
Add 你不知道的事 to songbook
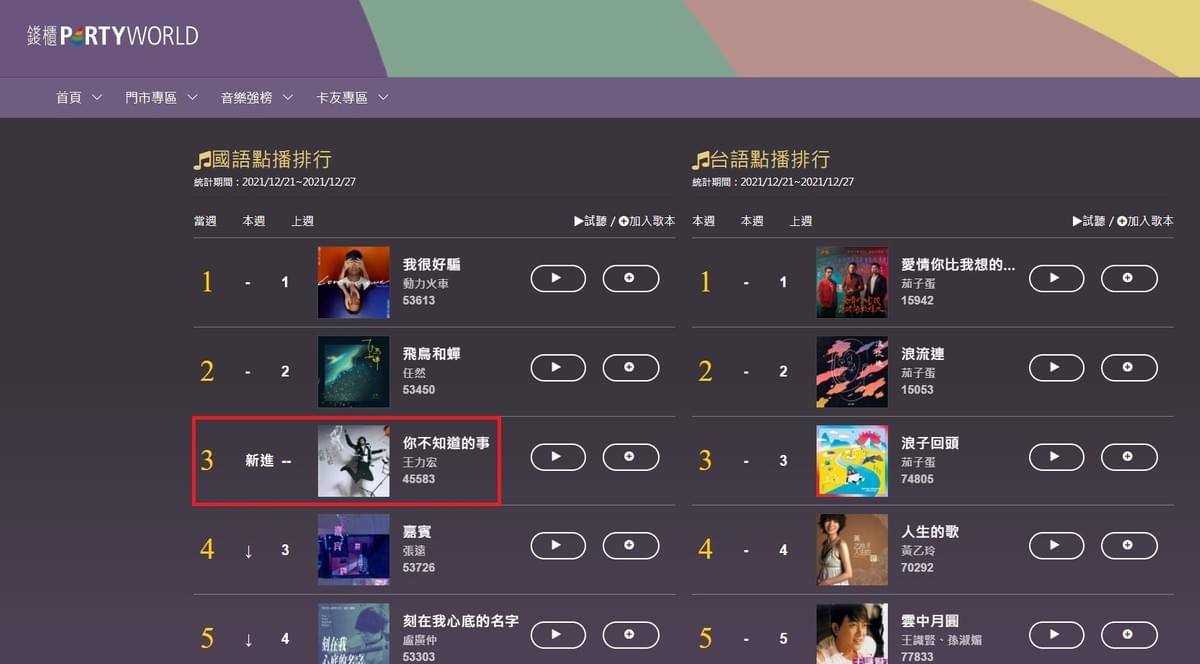tap(630, 457)
